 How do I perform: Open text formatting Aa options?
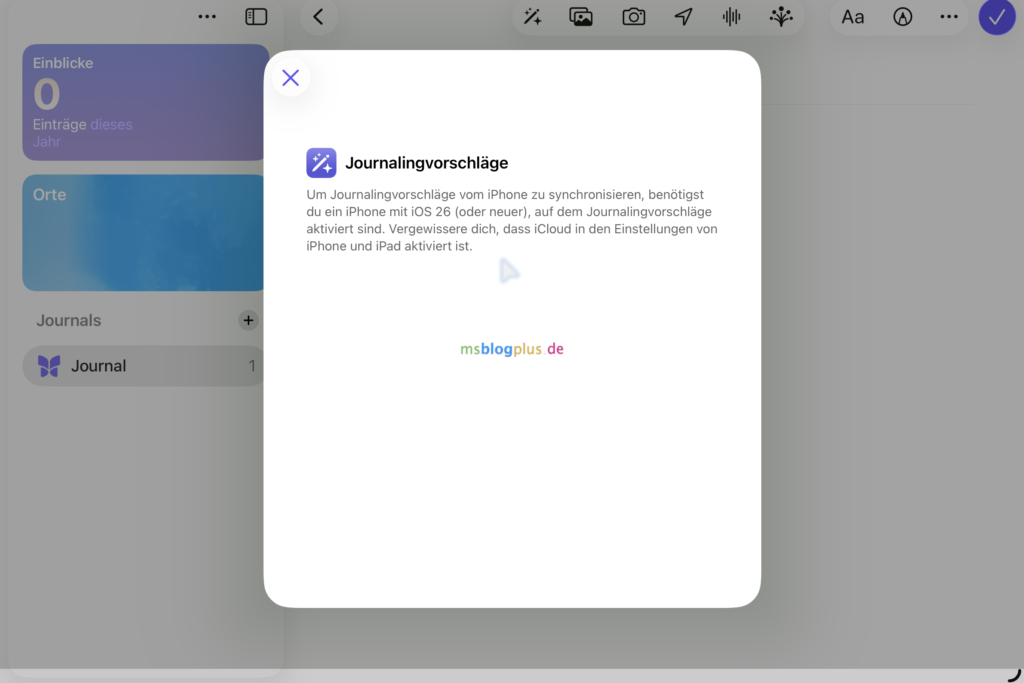[852, 17]
